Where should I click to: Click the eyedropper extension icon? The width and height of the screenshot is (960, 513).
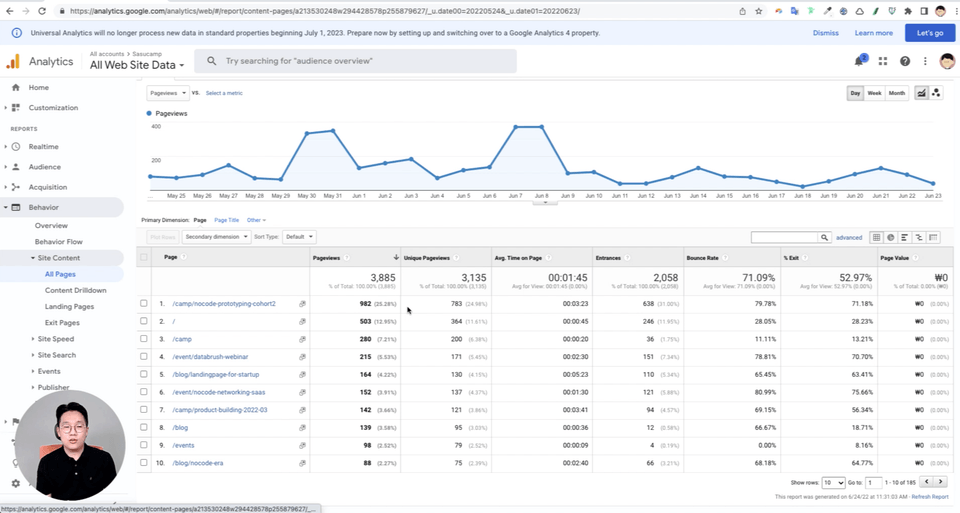pyautogui.click(x=827, y=11)
